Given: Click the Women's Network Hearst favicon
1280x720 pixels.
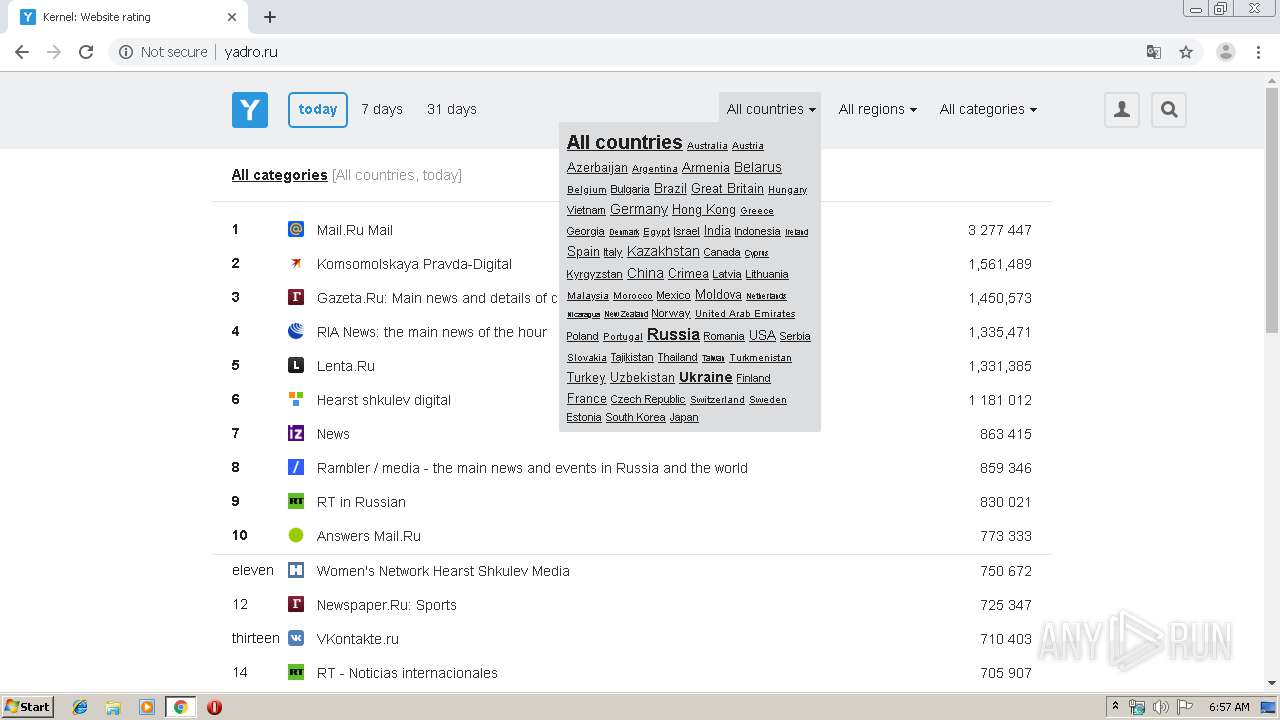Looking at the screenshot, I should pos(296,570).
